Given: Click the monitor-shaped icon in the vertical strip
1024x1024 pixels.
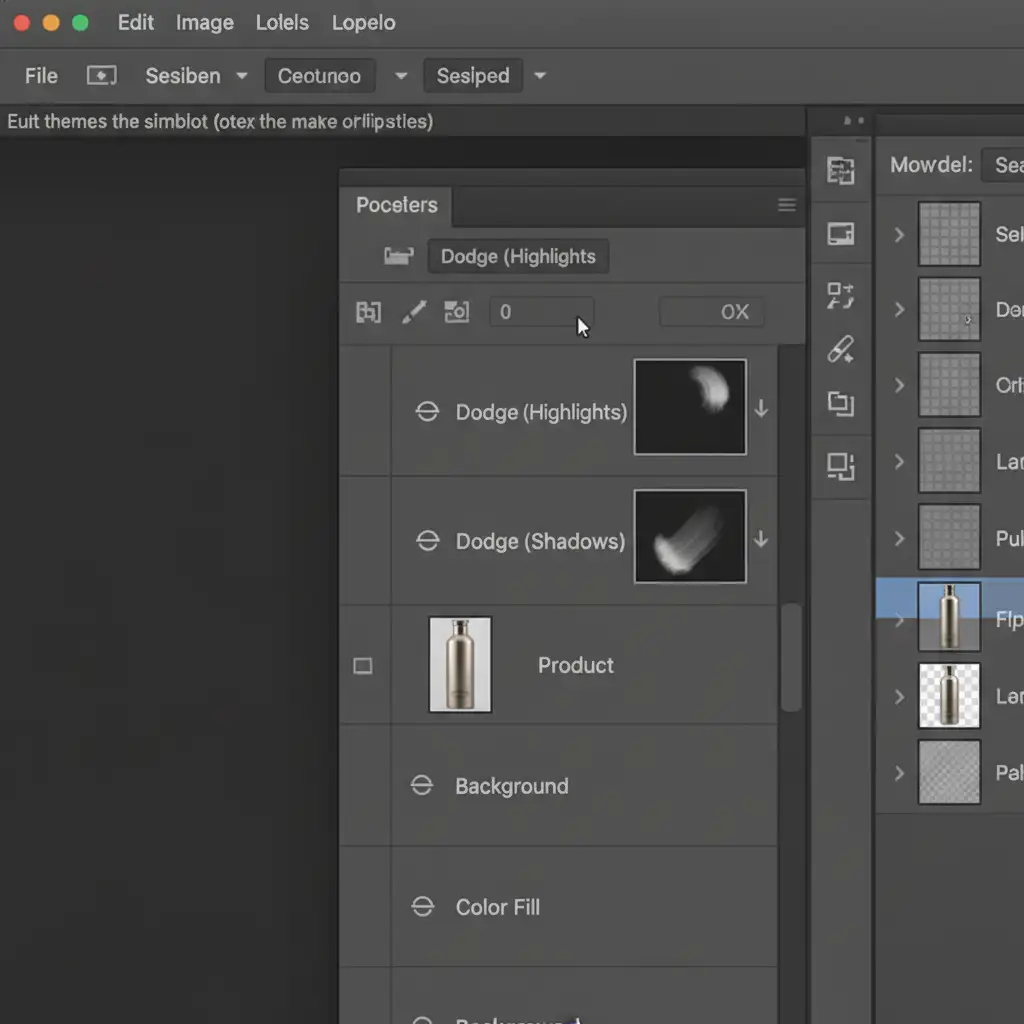Looking at the screenshot, I should pyautogui.click(x=841, y=234).
